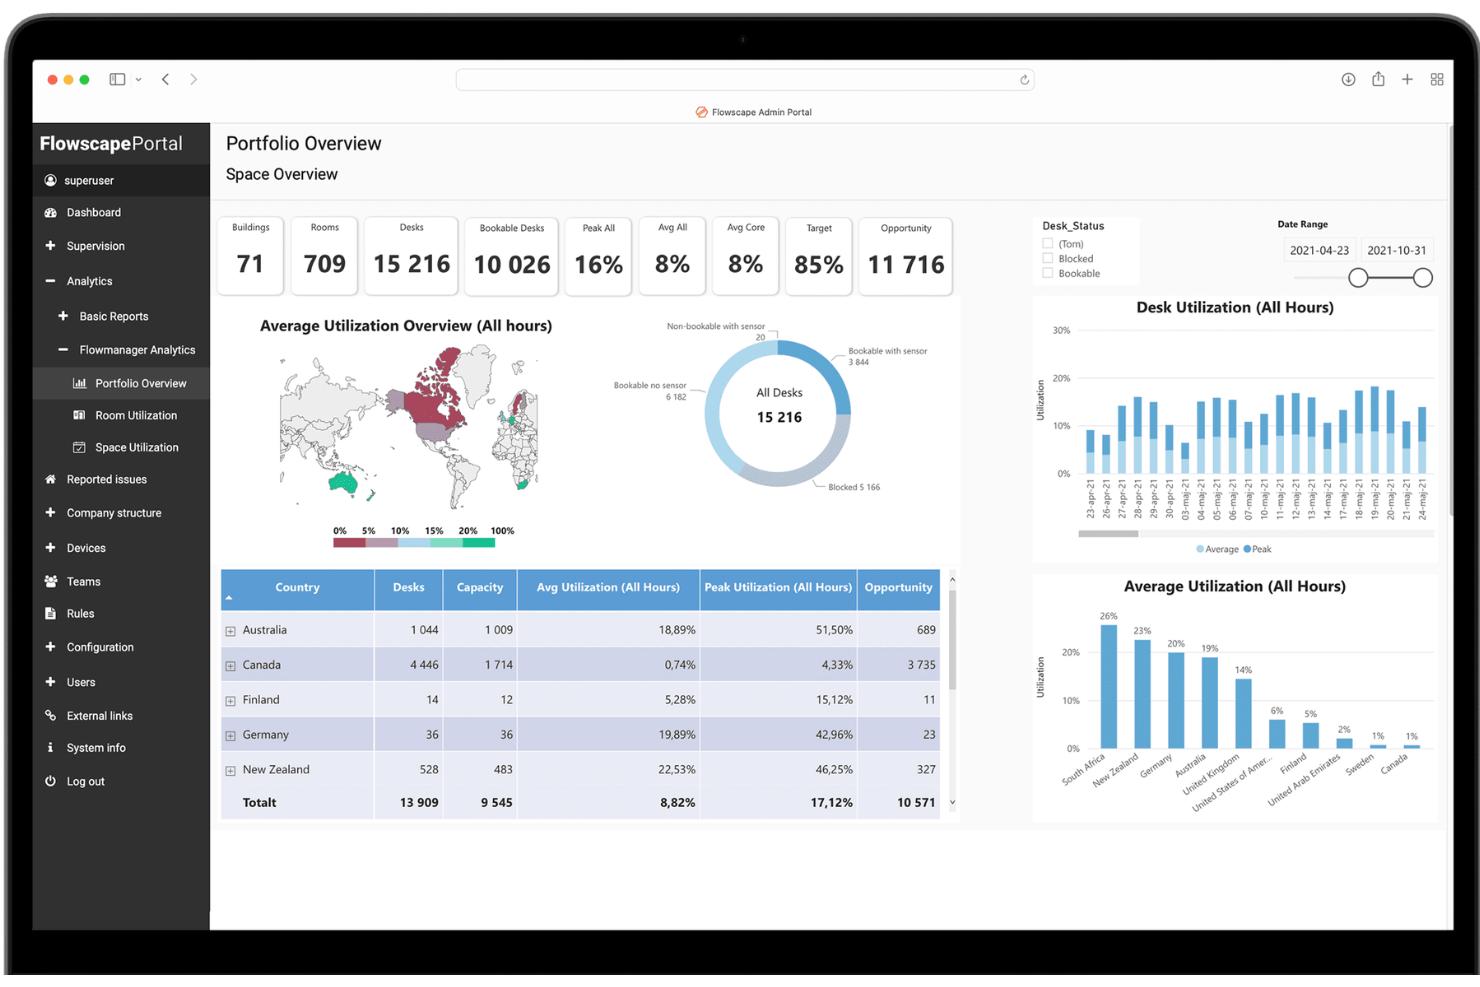Click the Desk Utilization chart horizontal scrollbar
Image resolution: width=1480 pixels, height=987 pixels.
click(1108, 534)
